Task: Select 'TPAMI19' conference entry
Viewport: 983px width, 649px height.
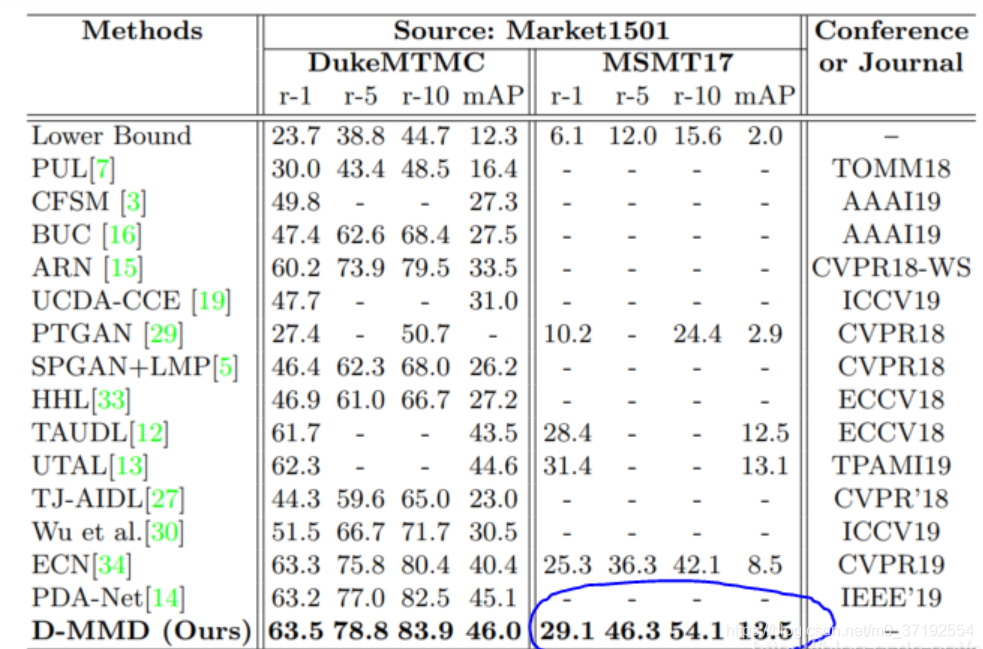Action: 891,466
